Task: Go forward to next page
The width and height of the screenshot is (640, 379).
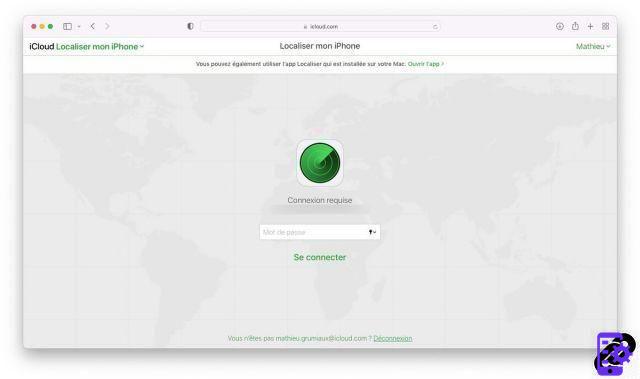Action: 107,26
